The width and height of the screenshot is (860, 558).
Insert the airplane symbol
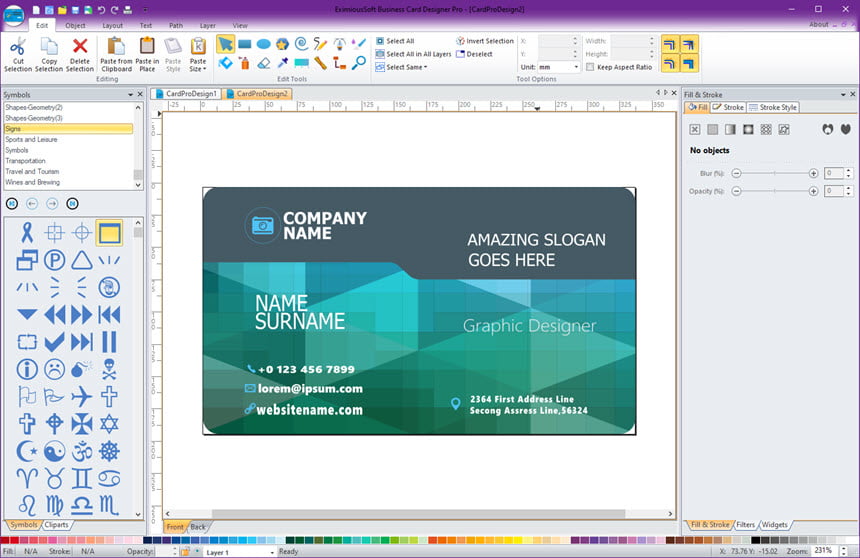pos(82,396)
